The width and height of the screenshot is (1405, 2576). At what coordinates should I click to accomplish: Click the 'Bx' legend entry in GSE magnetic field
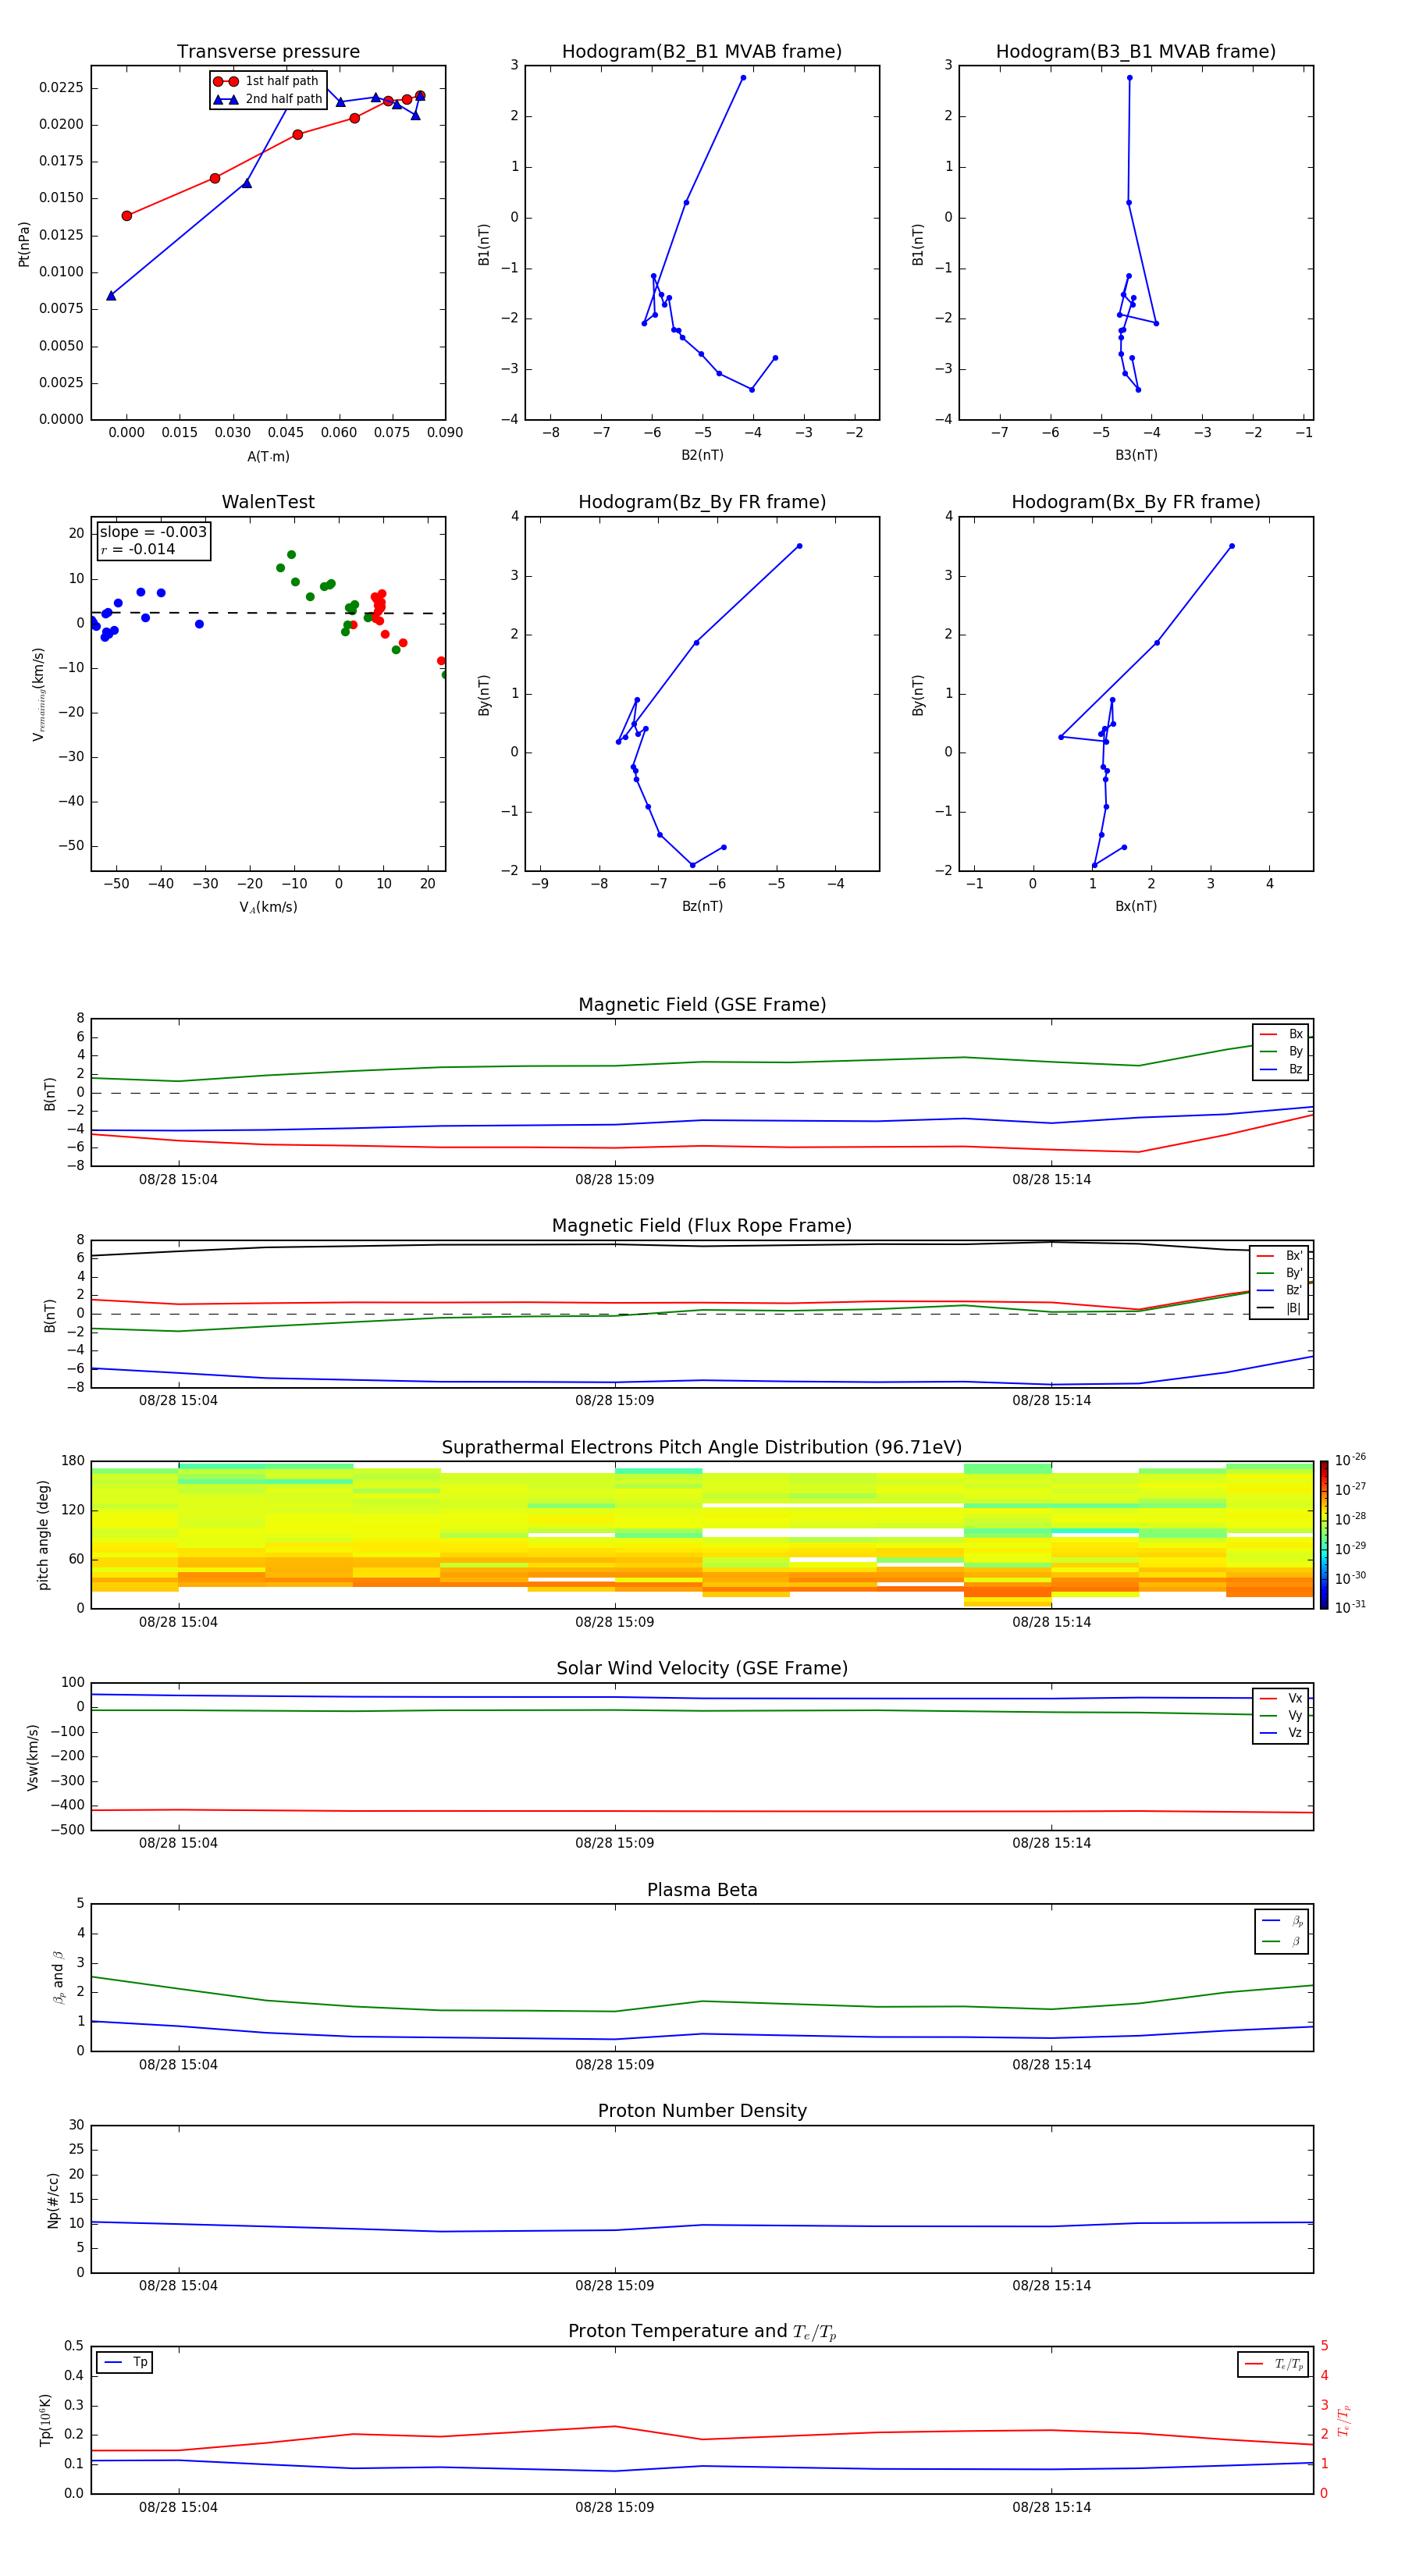(1281, 1034)
